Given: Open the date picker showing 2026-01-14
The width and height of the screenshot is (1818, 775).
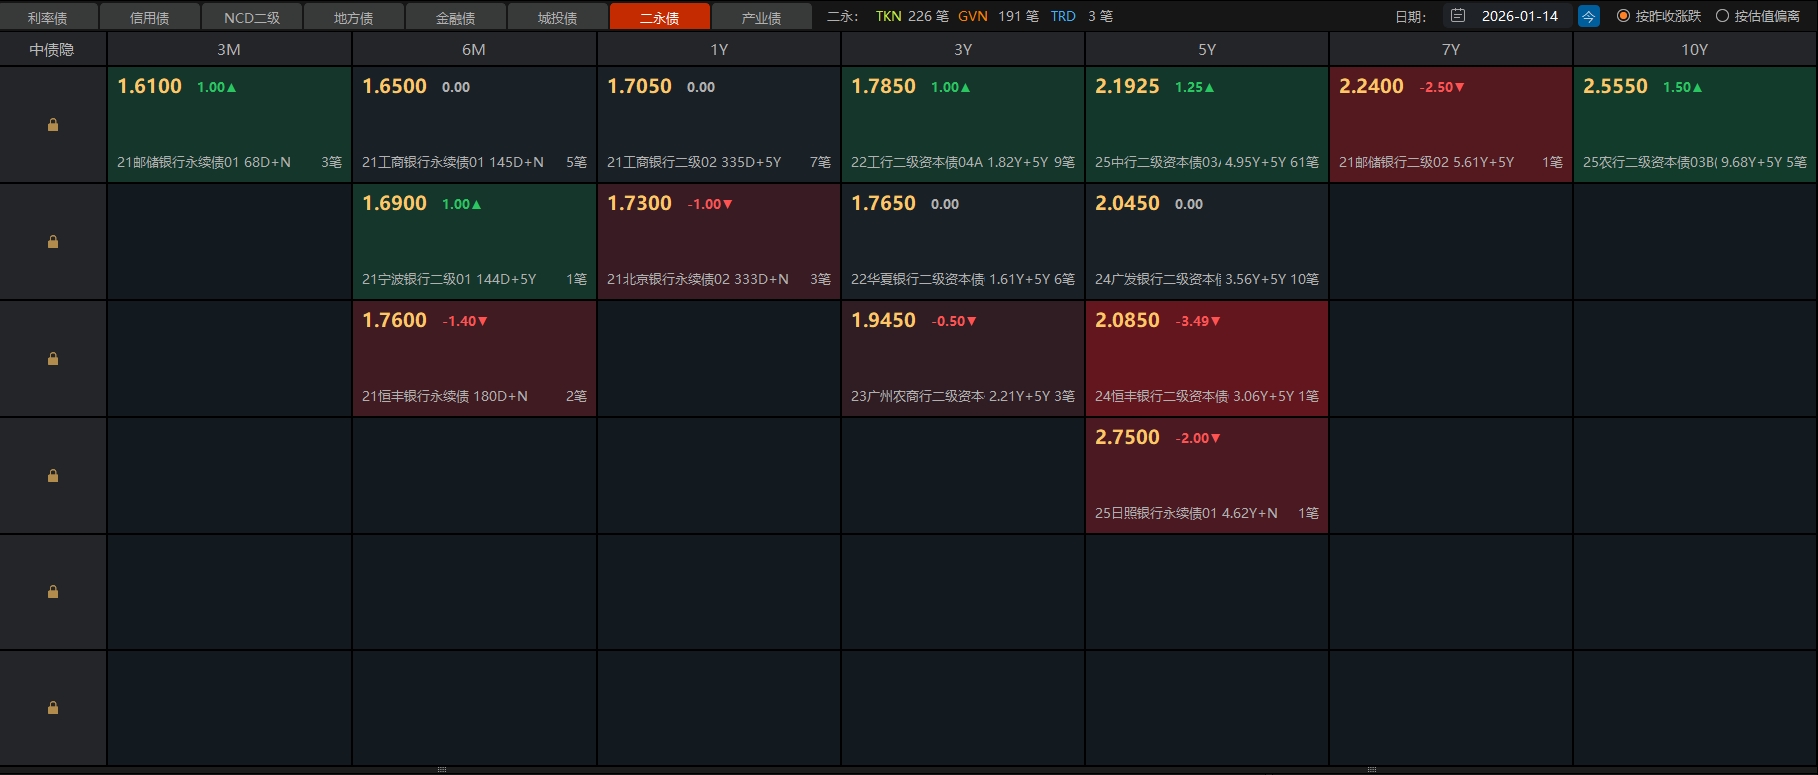Looking at the screenshot, I should (1519, 16).
